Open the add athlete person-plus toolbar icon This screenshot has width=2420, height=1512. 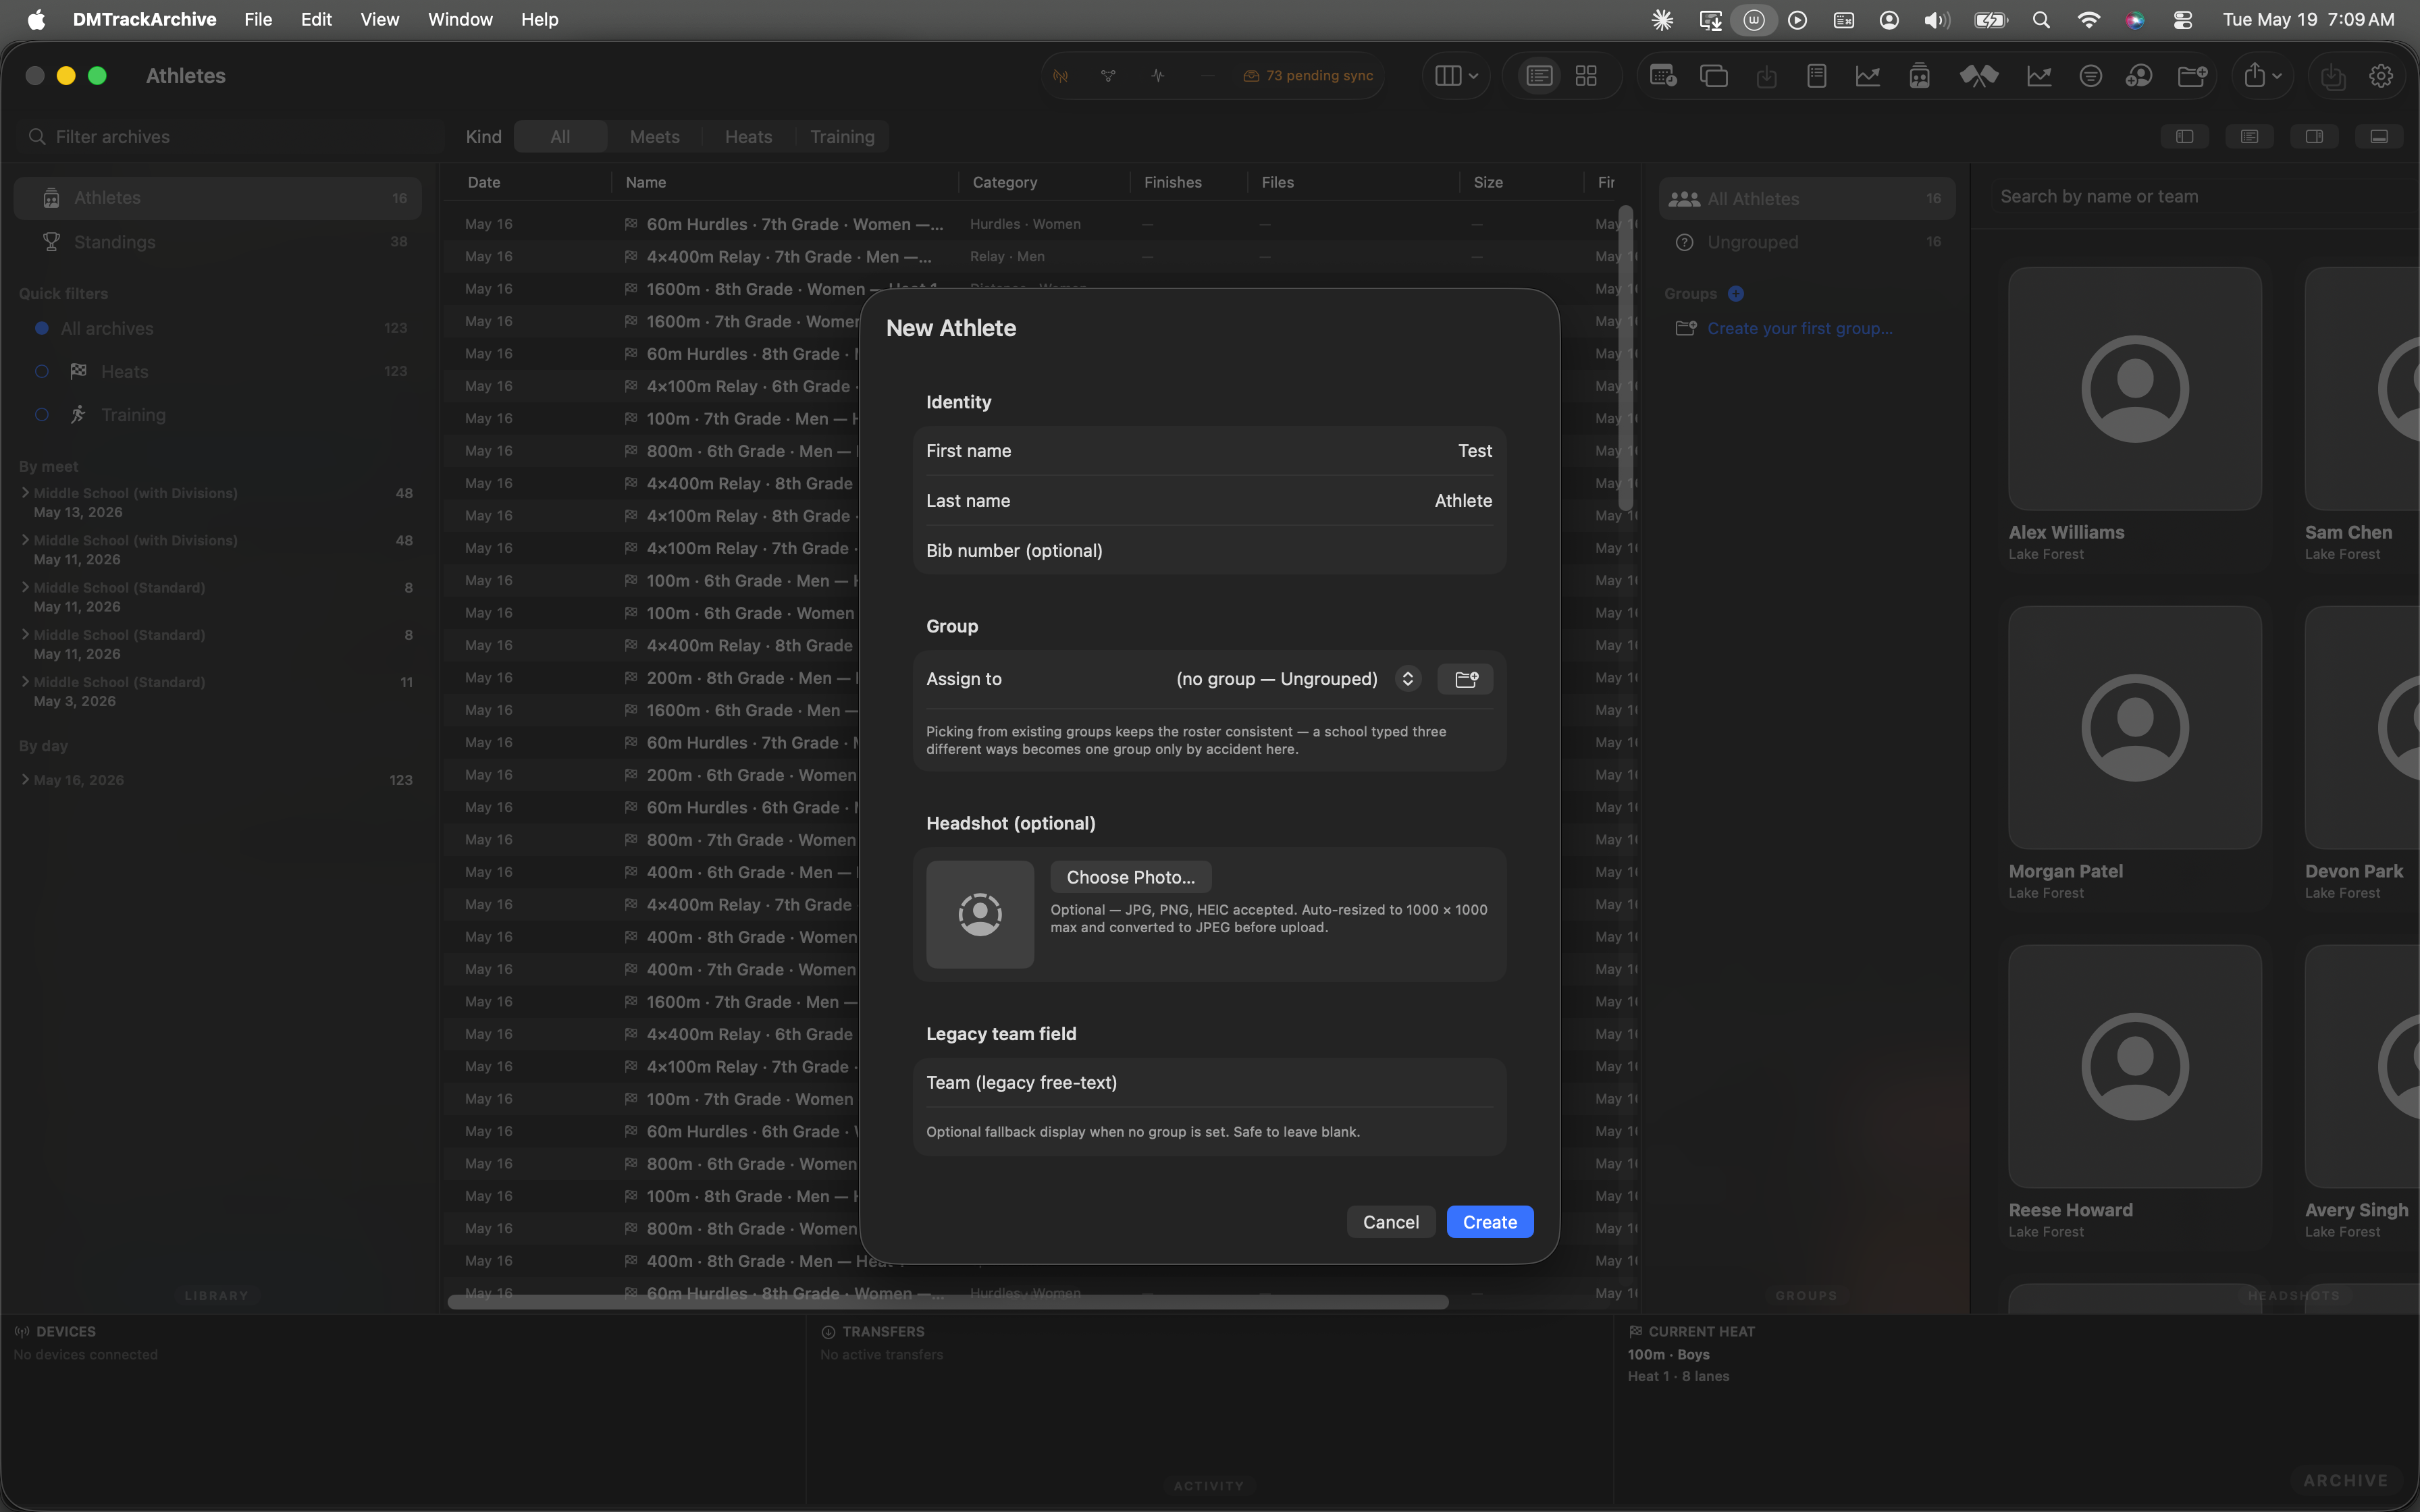click(x=2139, y=76)
